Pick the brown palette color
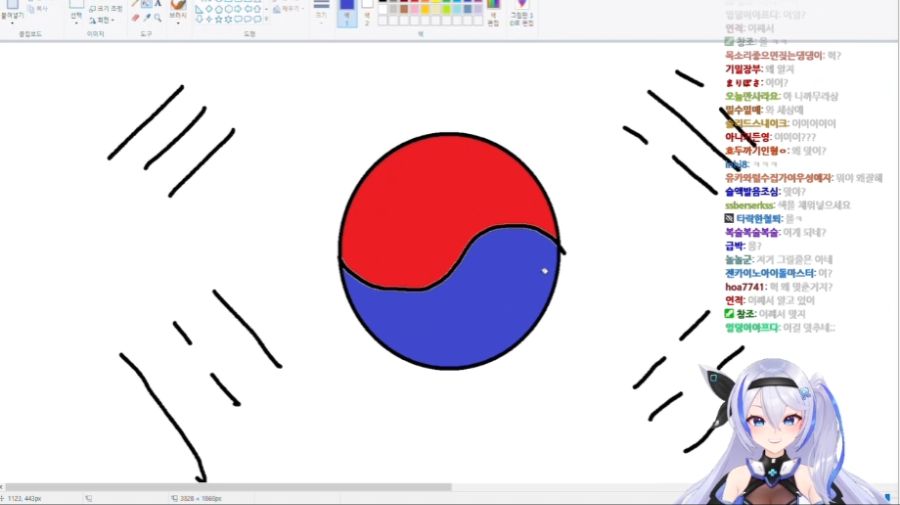 [x=404, y=9]
